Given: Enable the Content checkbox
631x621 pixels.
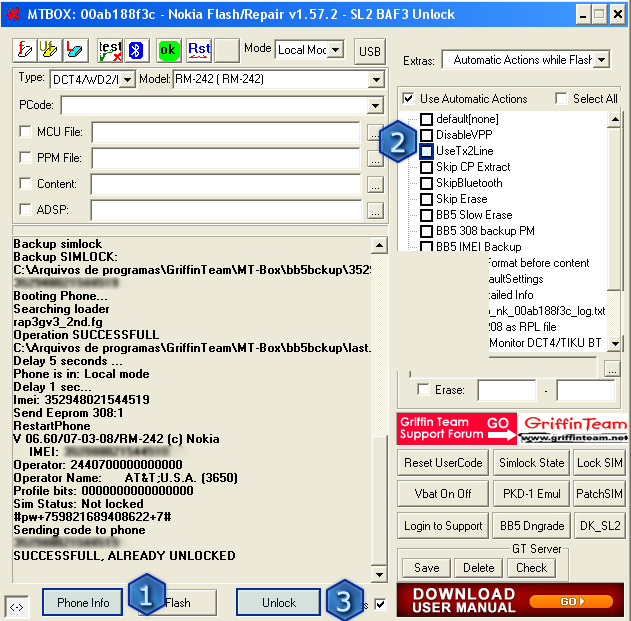Looking at the screenshot, I should tap(25, 184).
